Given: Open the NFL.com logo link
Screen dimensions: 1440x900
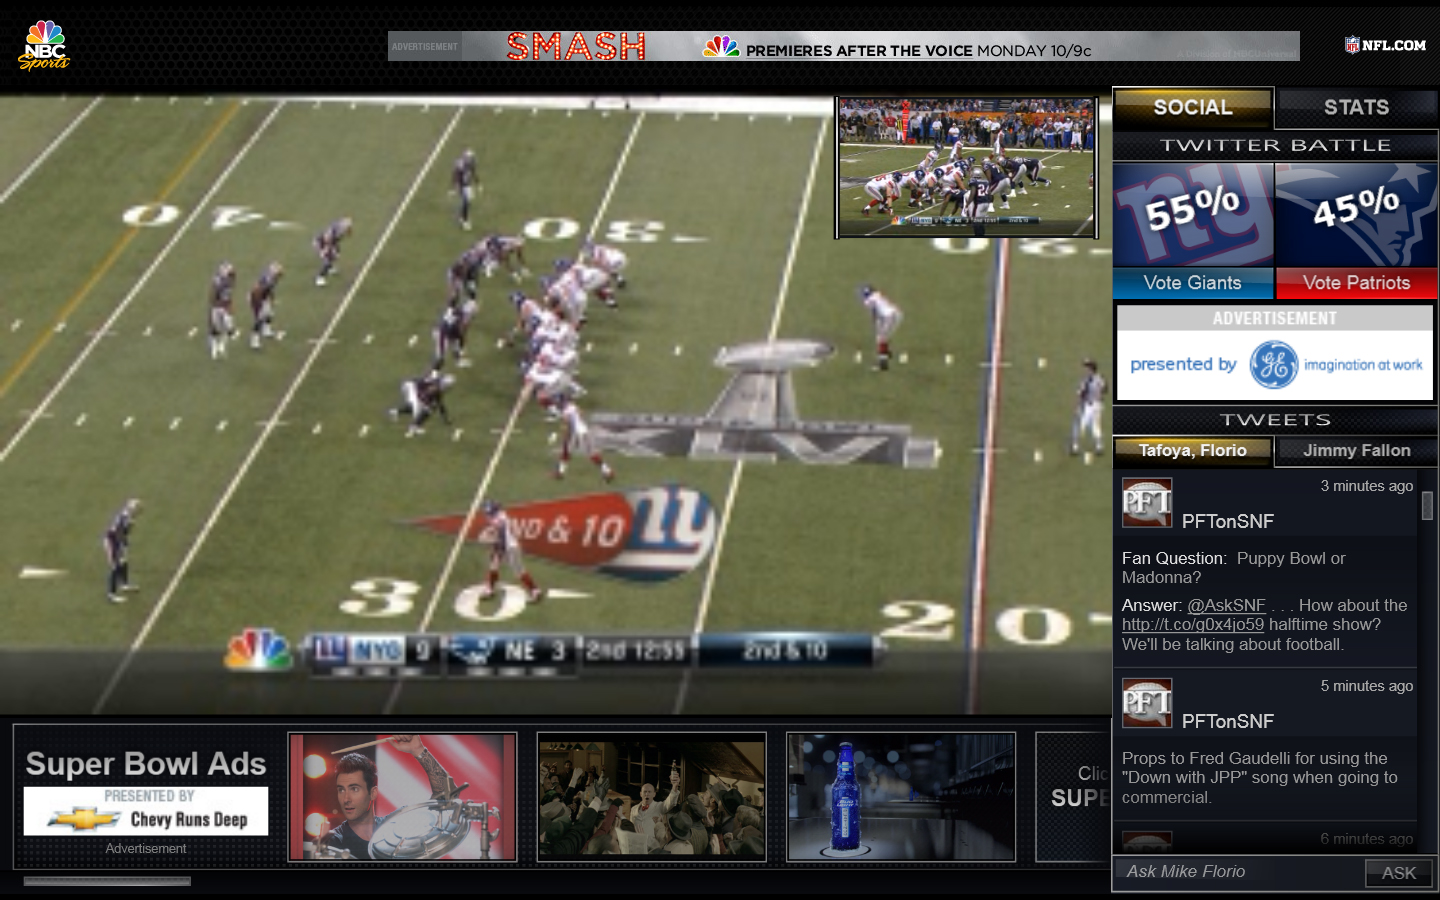Looking at the screenshot, I should coord(1385,45).
